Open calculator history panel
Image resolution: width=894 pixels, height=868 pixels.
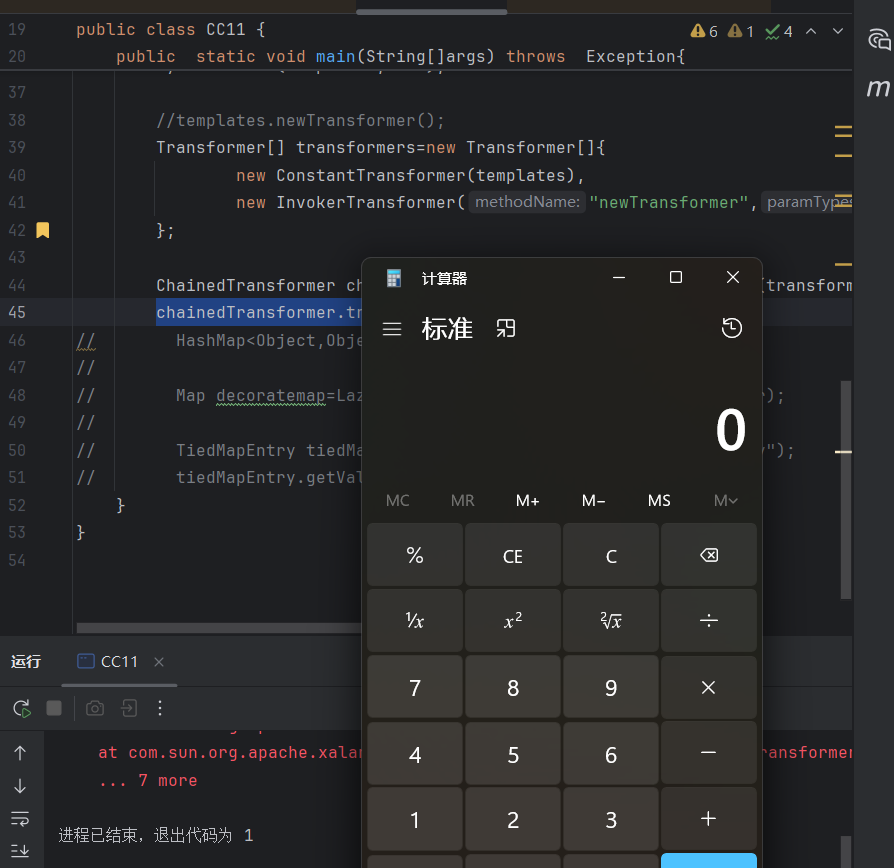click(x=732, y=328)
